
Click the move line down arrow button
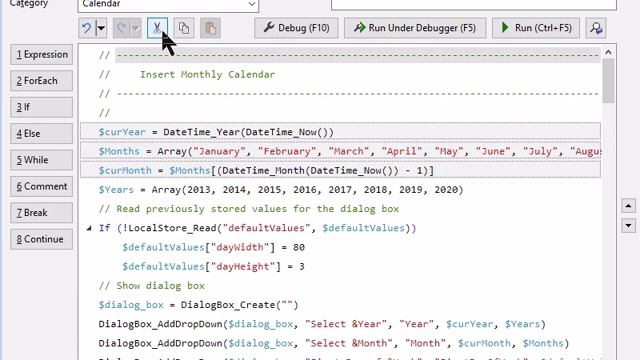coord(629,225)
